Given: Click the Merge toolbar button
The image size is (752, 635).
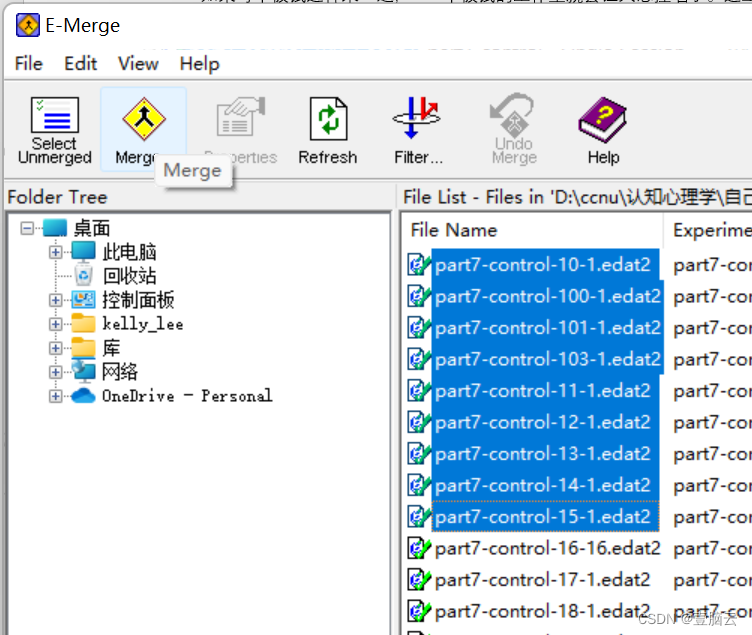Looking at the screenshot, I should [143, 129].
